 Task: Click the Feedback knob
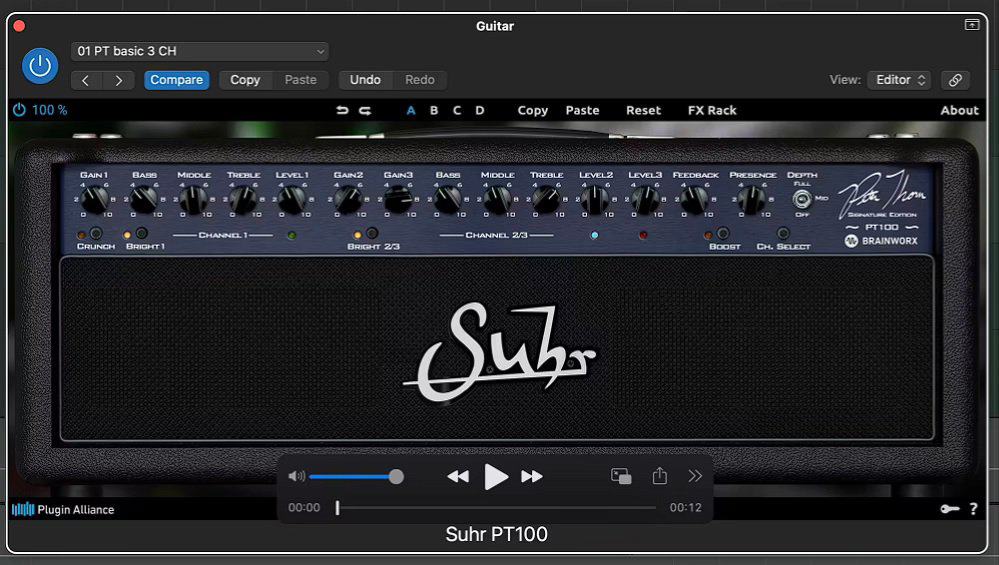point(695,200)
